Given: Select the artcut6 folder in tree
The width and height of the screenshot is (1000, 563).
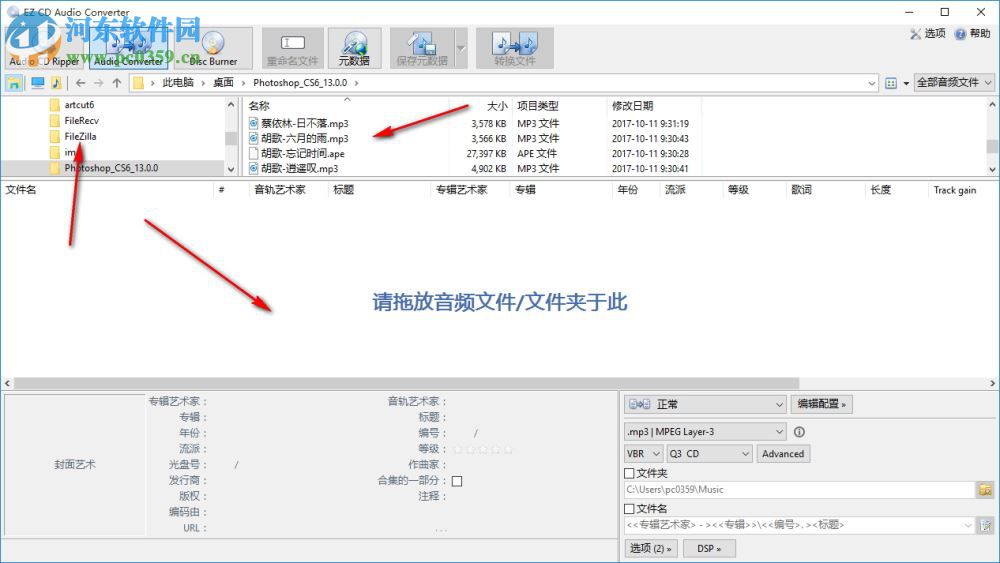Looking at the screenshot, I should coord(79,105).
